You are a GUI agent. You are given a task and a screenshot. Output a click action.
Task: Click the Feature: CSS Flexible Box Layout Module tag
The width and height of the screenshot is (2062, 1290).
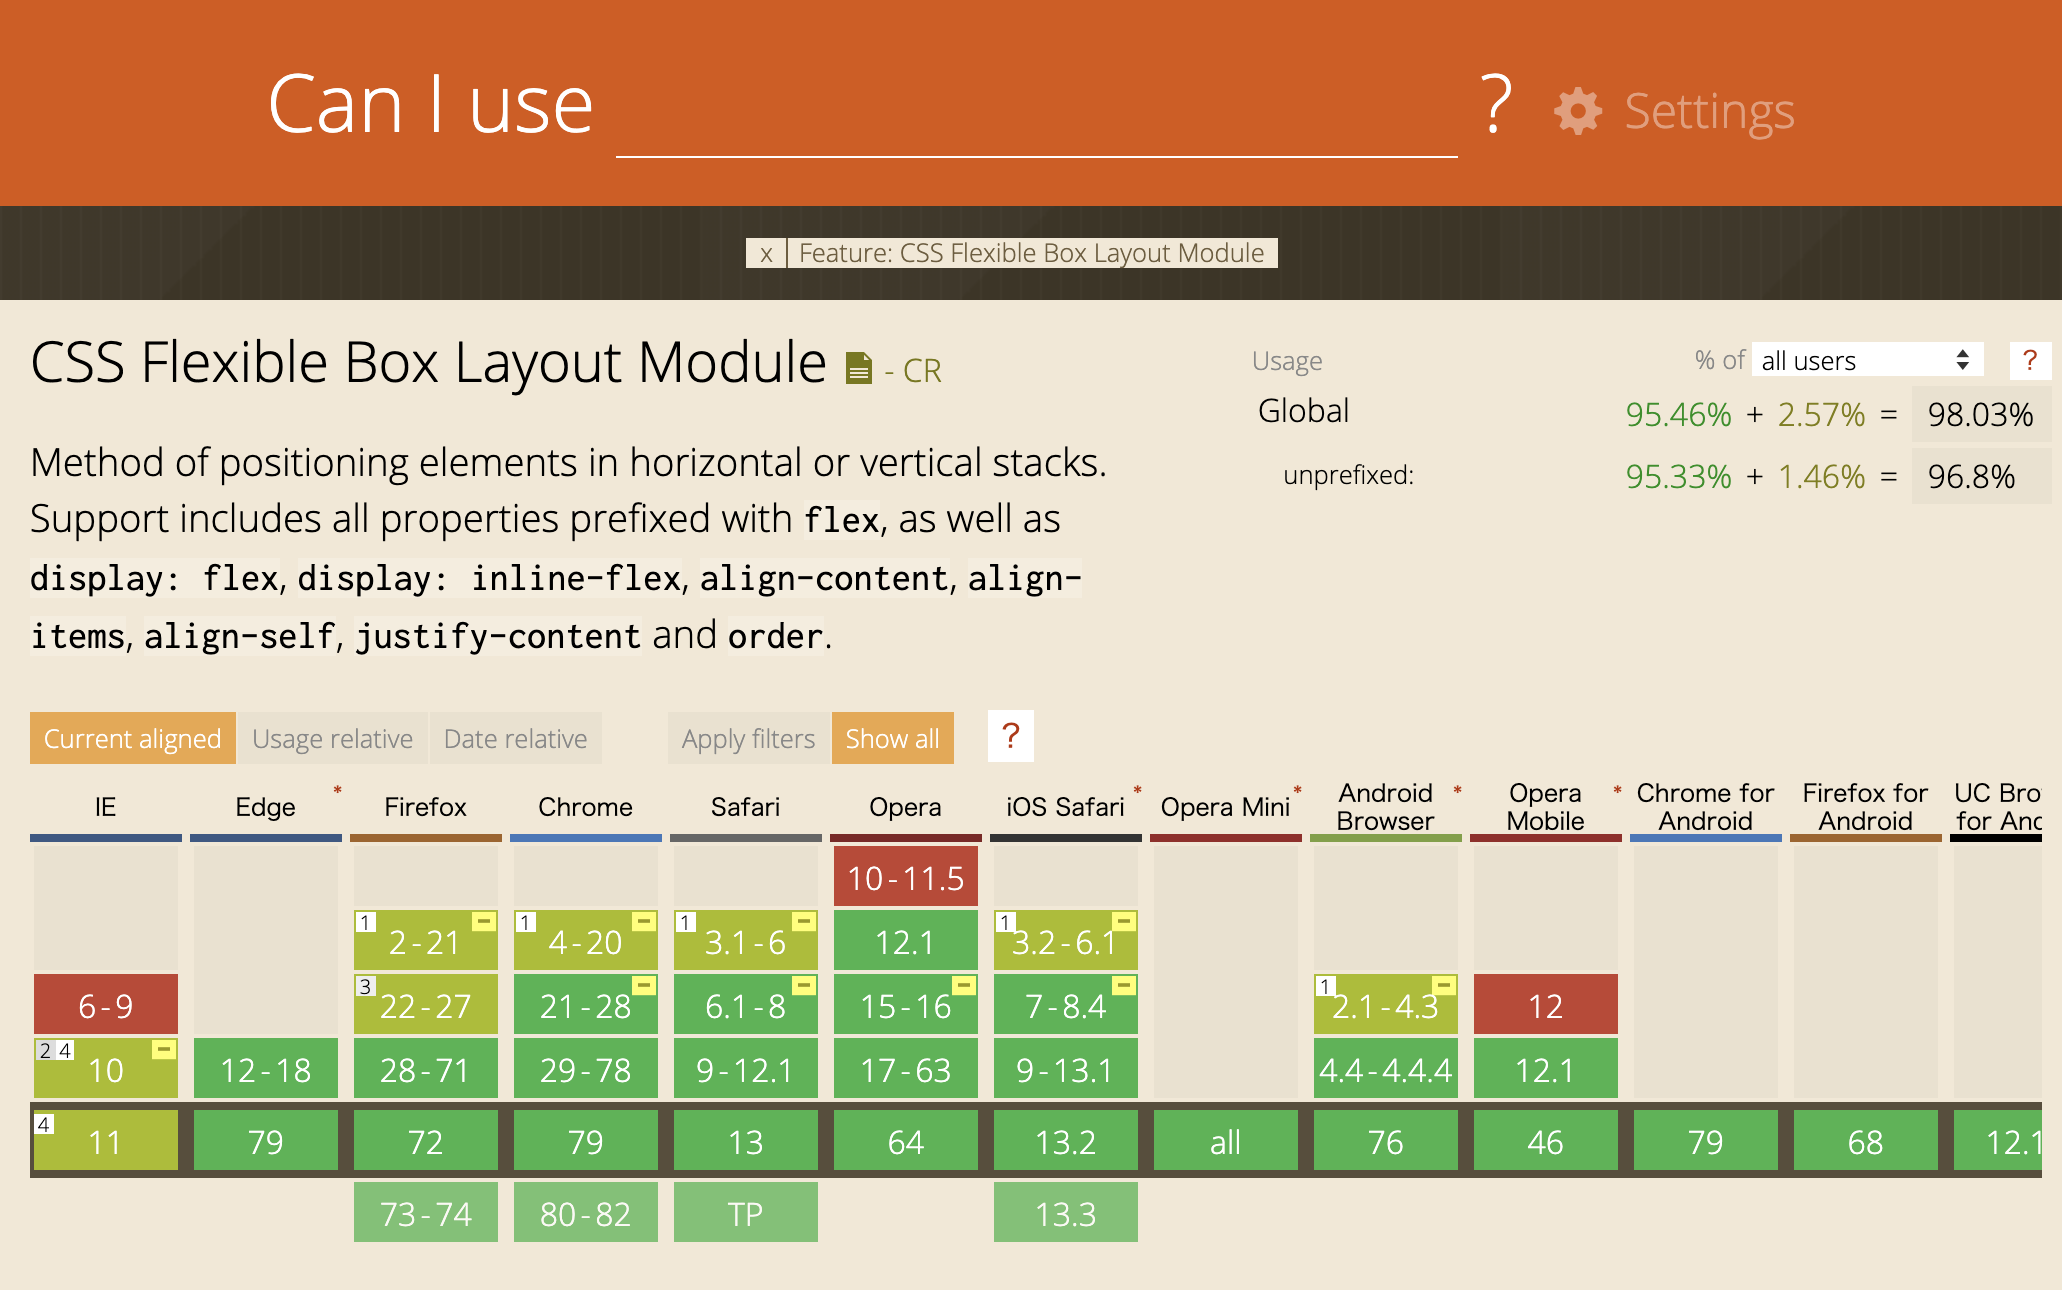coord(1032,253)
